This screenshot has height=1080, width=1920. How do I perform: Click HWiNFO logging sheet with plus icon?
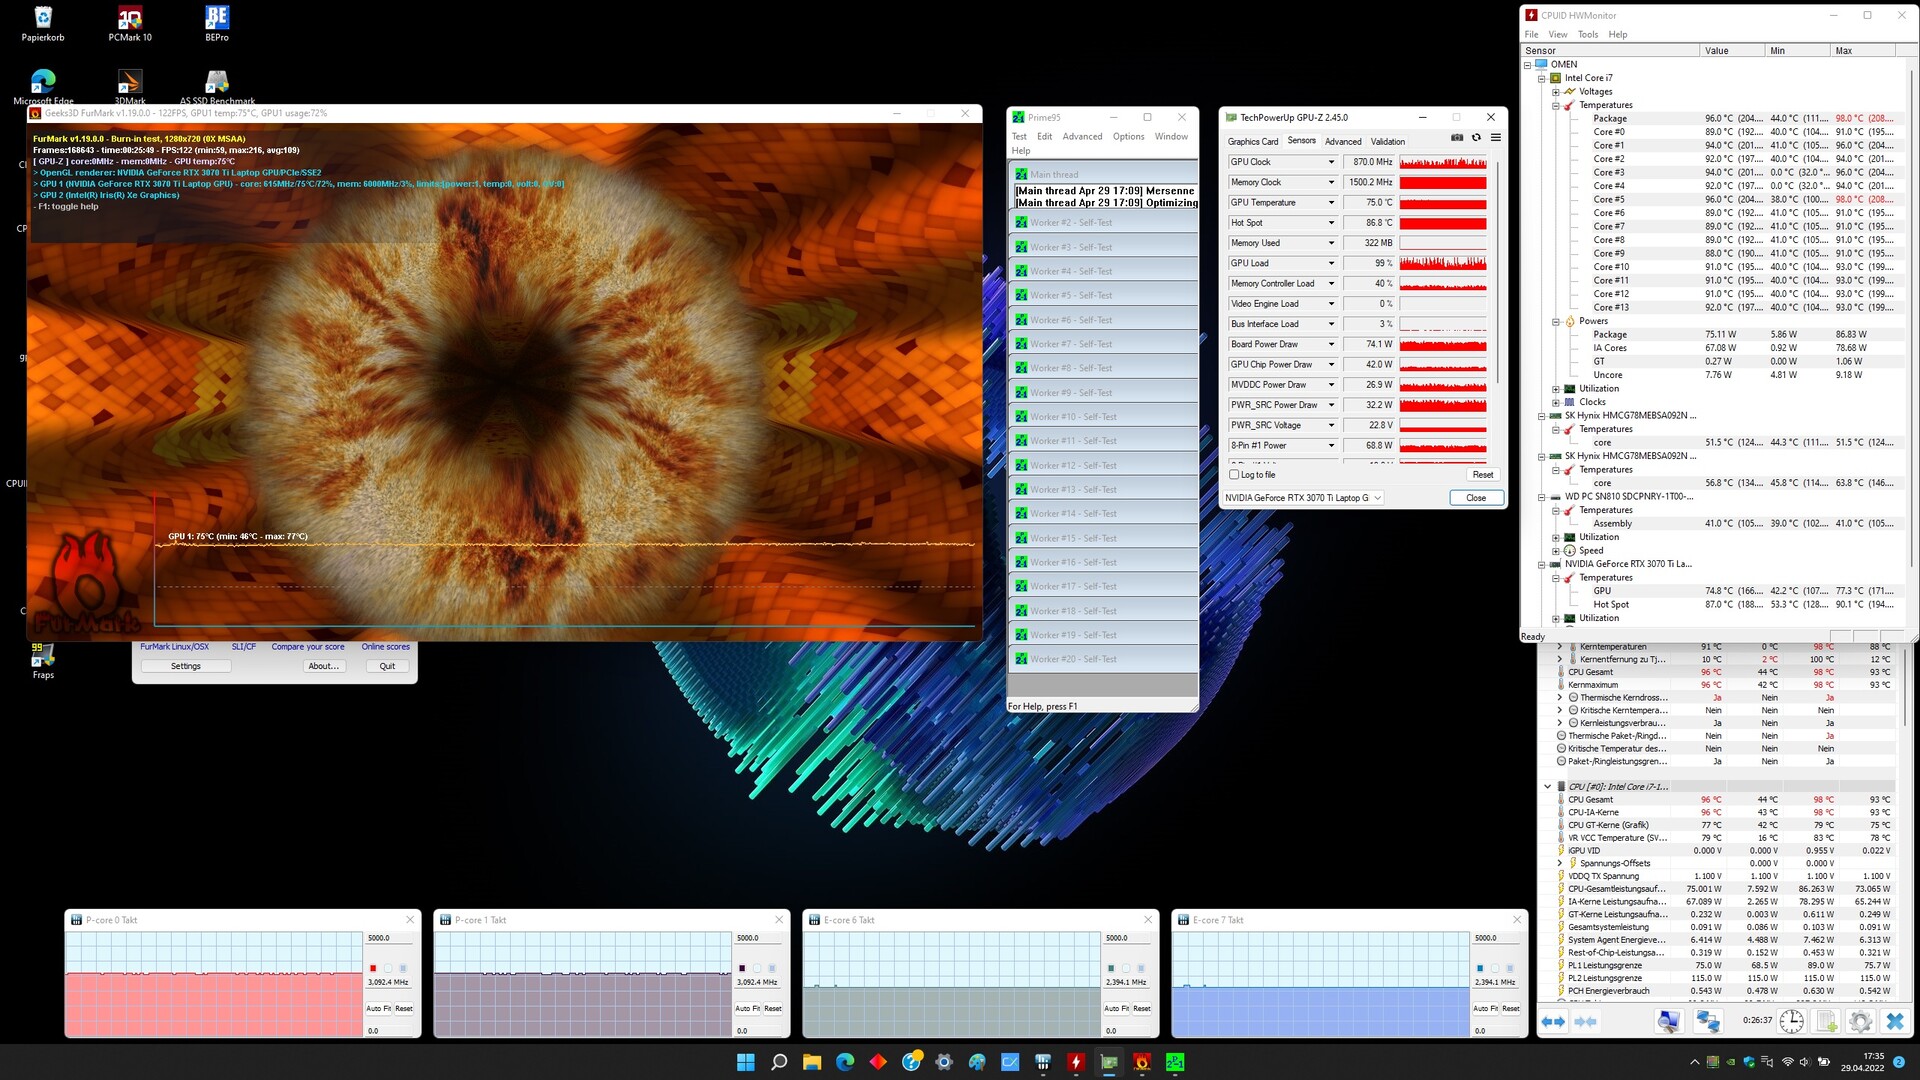click(1826, 1021)
